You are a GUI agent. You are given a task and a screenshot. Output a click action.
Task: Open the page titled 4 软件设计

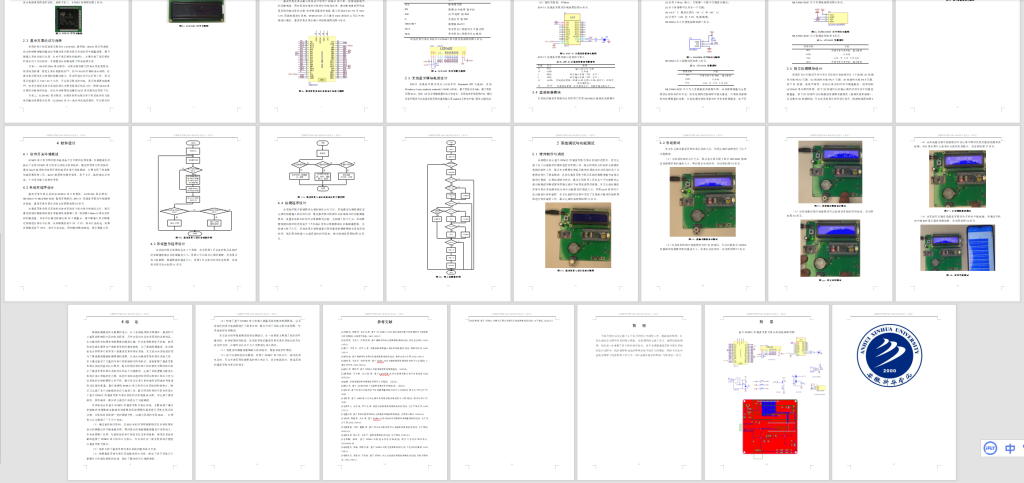point(67,213)
